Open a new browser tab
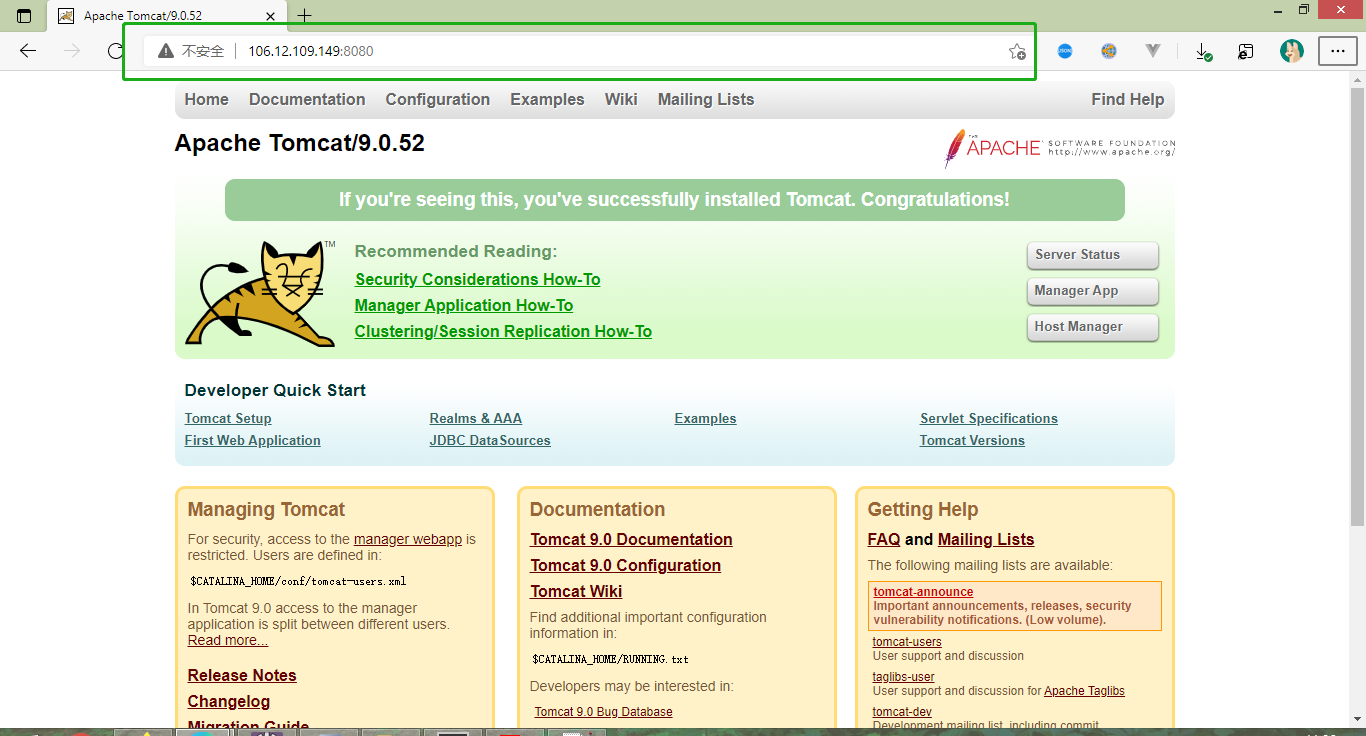 305,15
